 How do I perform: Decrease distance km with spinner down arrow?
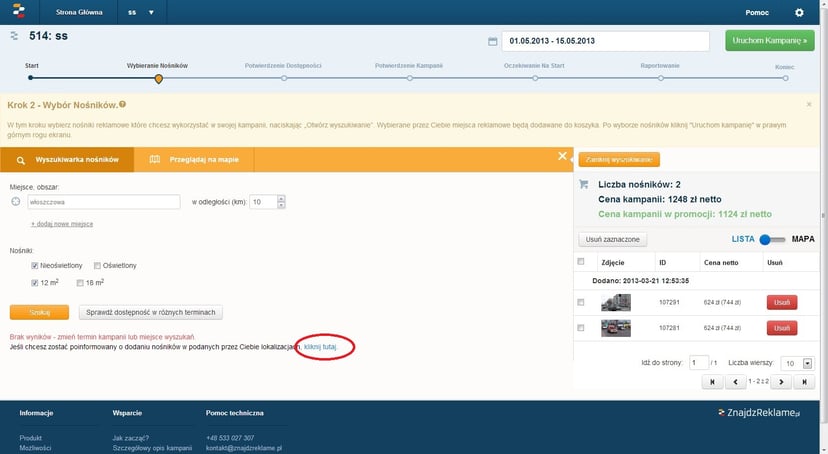(281, 205)
